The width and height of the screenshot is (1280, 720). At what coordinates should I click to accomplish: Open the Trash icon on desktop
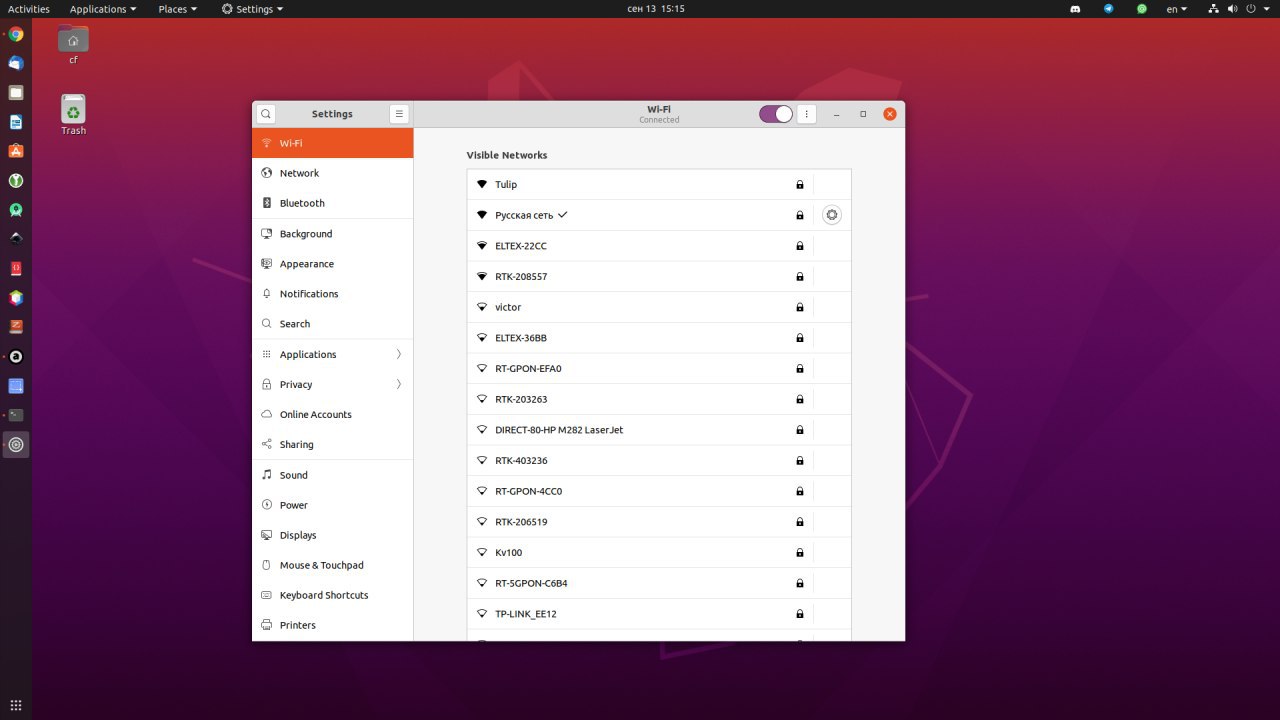pos(73,115)
